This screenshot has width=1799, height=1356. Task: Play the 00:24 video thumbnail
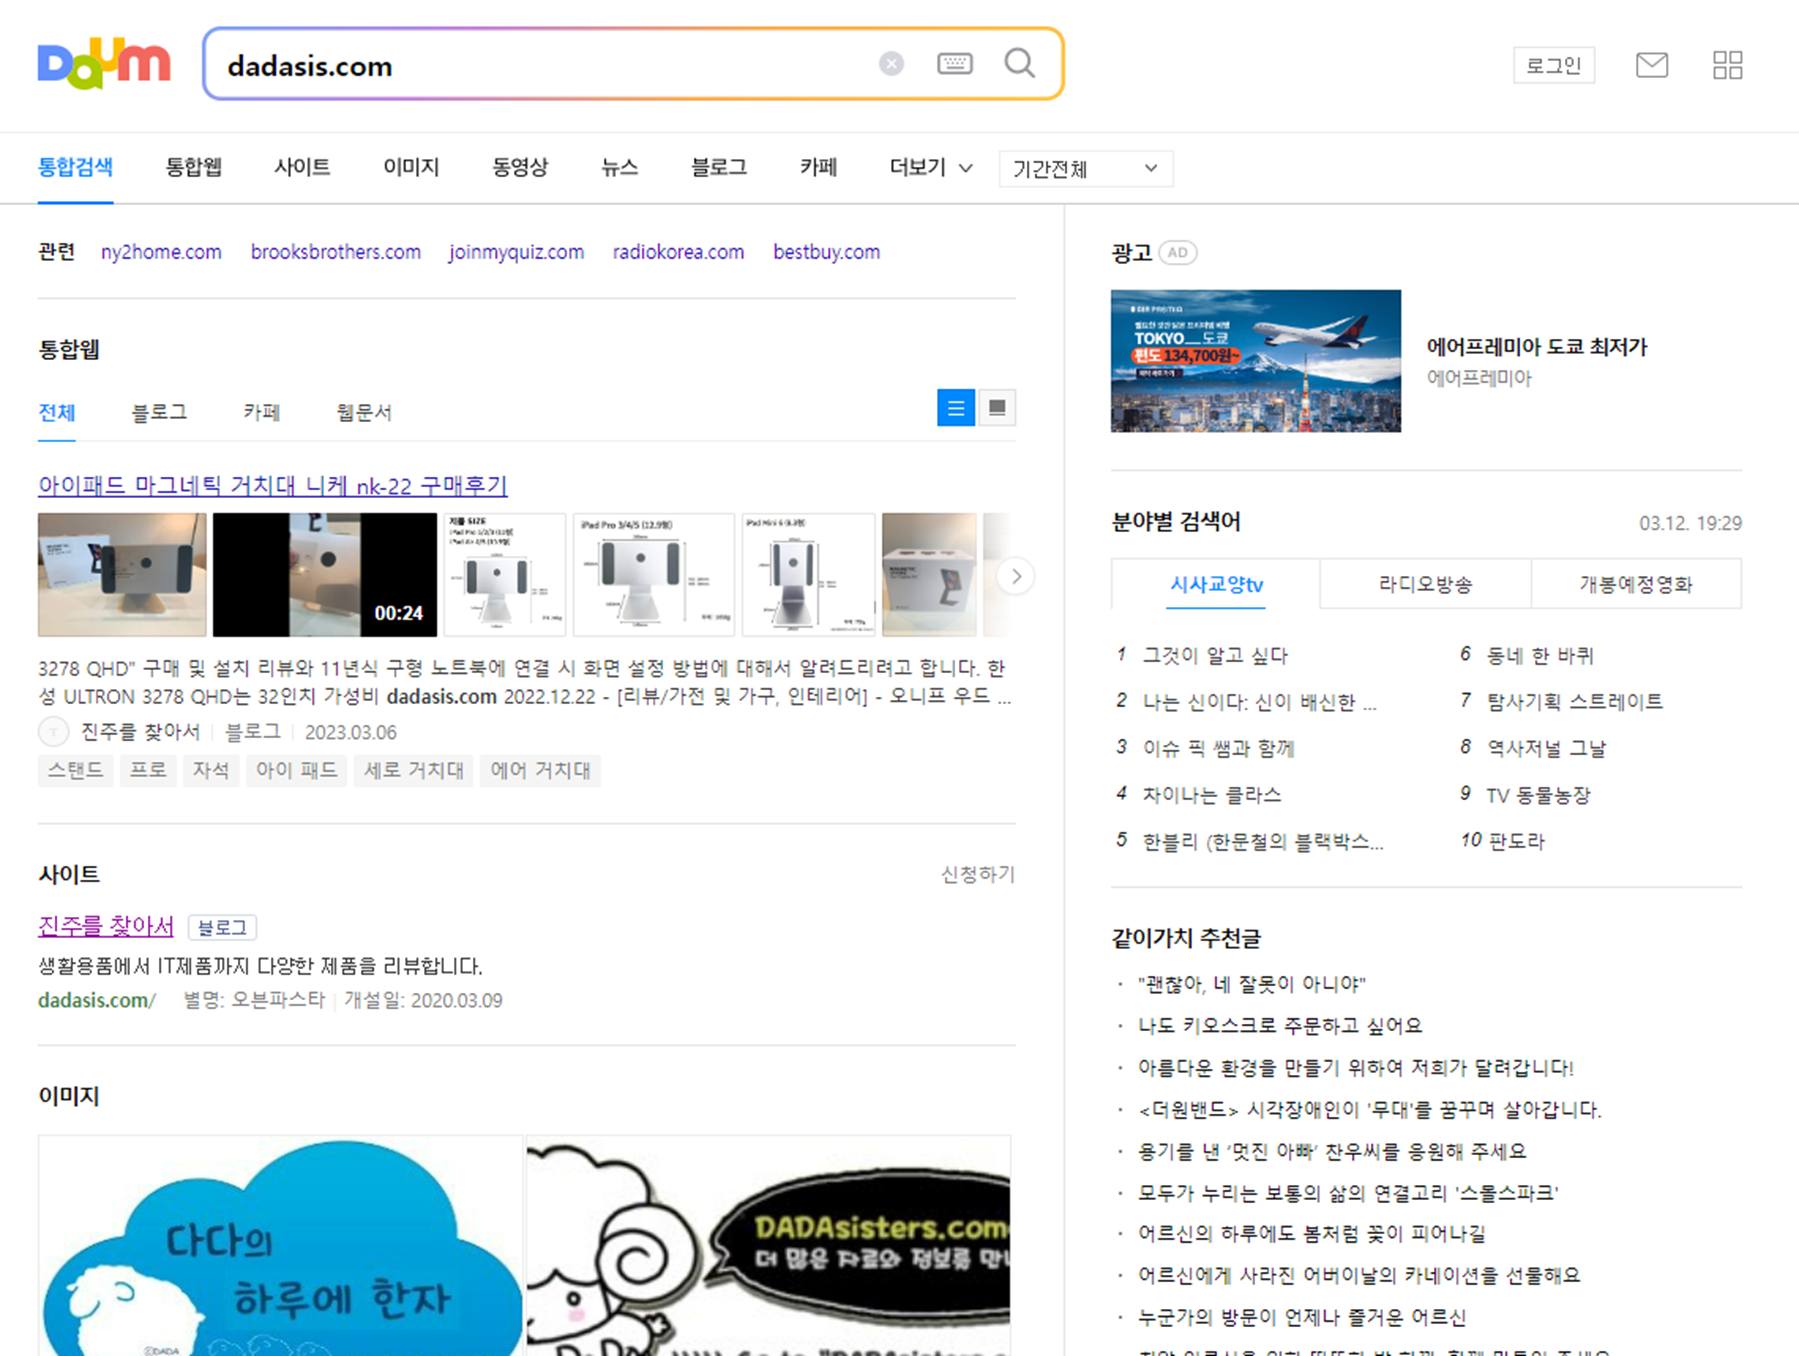click(325, 575)
